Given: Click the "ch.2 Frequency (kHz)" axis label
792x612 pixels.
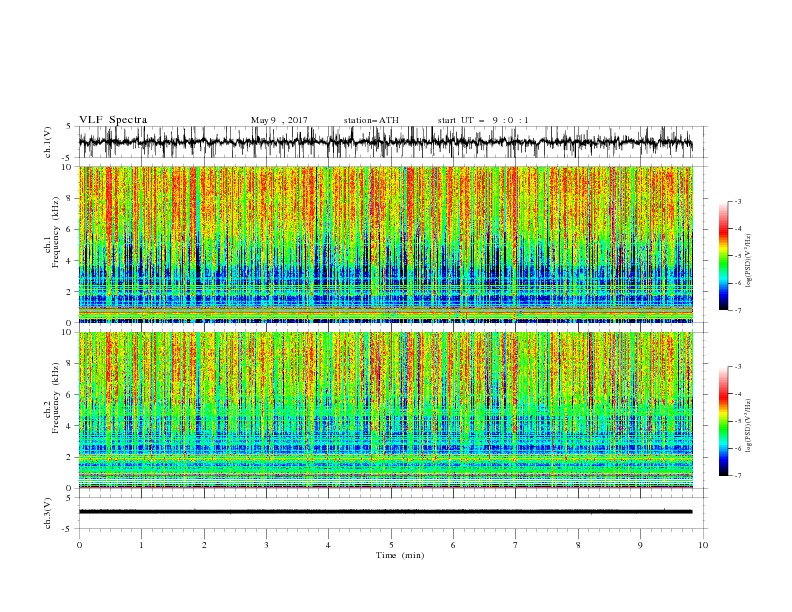Looking at the screenshot, I should tap(52, 397).
